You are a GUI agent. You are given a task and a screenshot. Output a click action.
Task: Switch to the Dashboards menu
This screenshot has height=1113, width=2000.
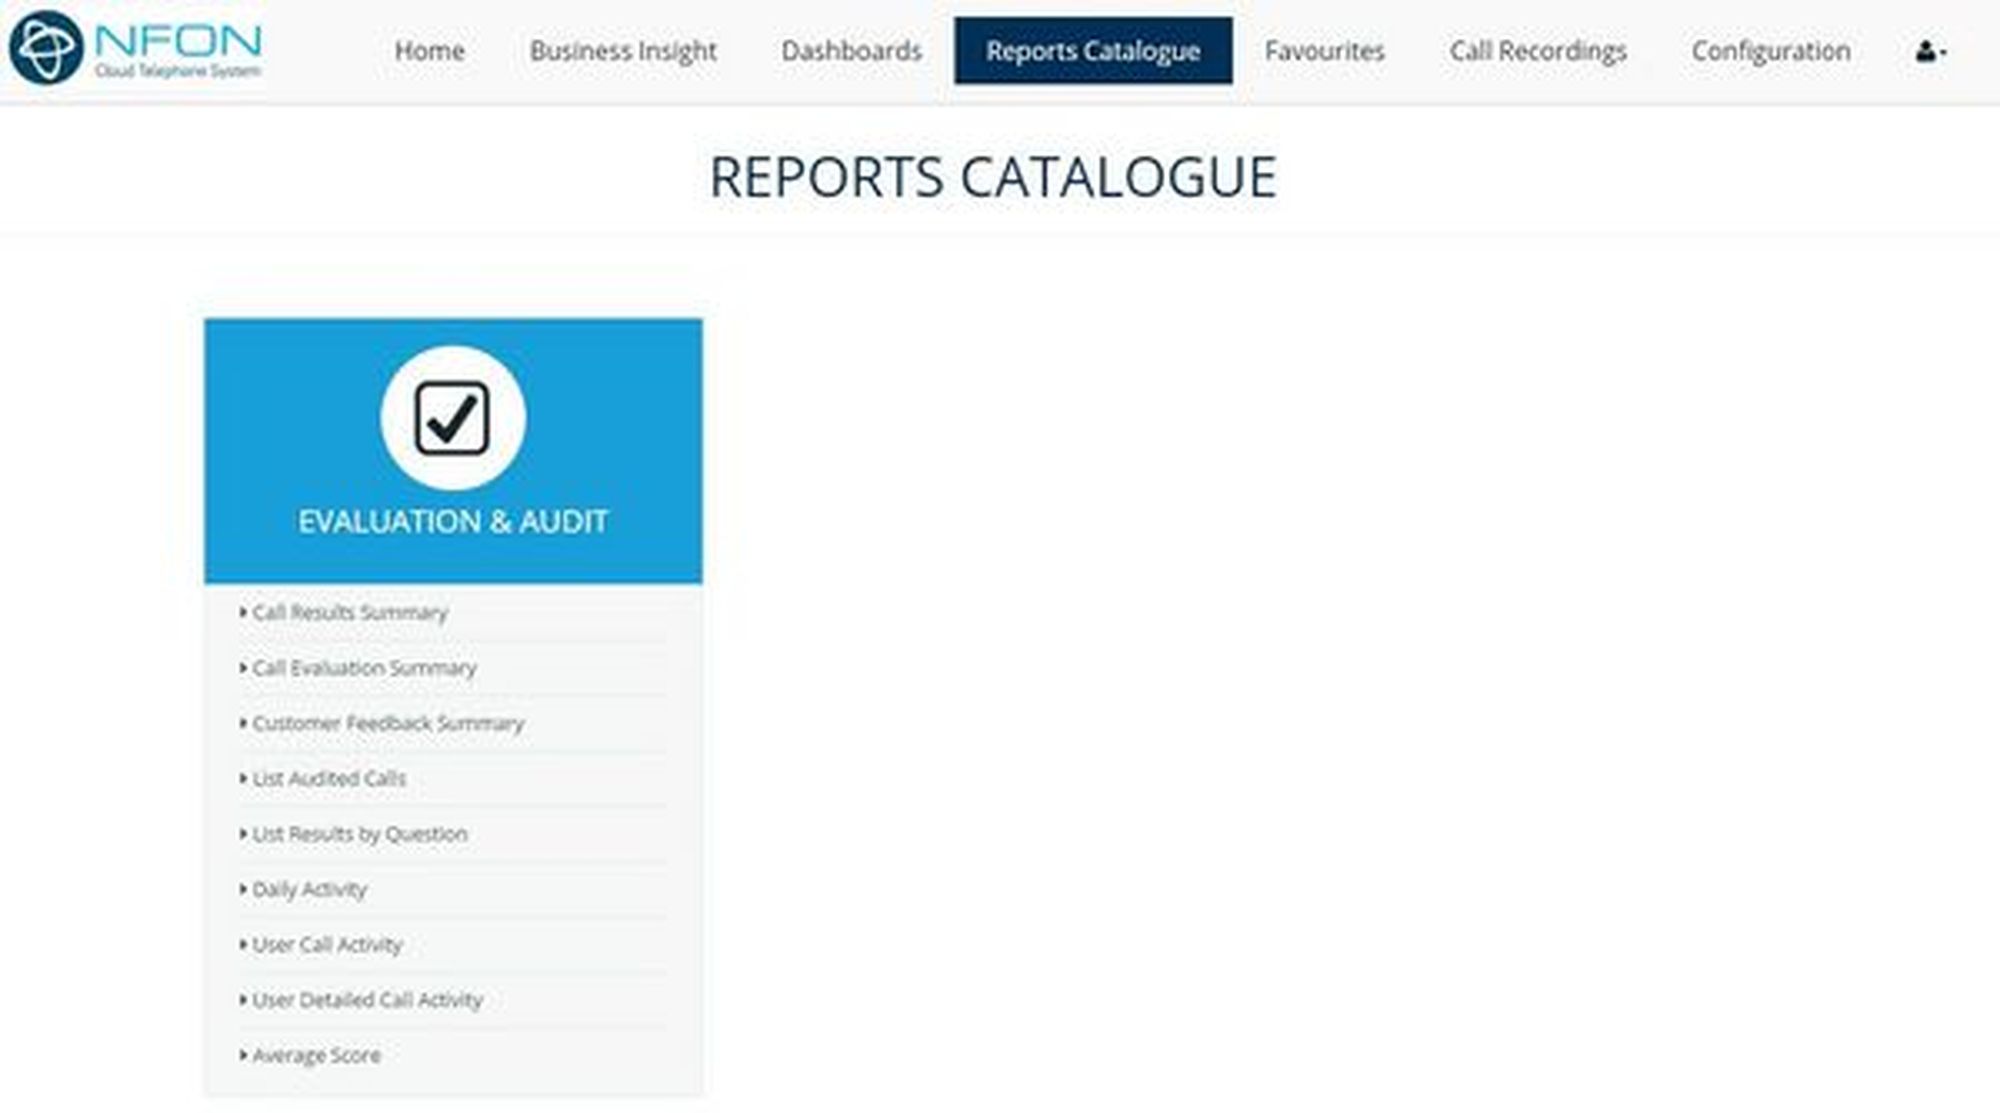(x=851, y=51)
